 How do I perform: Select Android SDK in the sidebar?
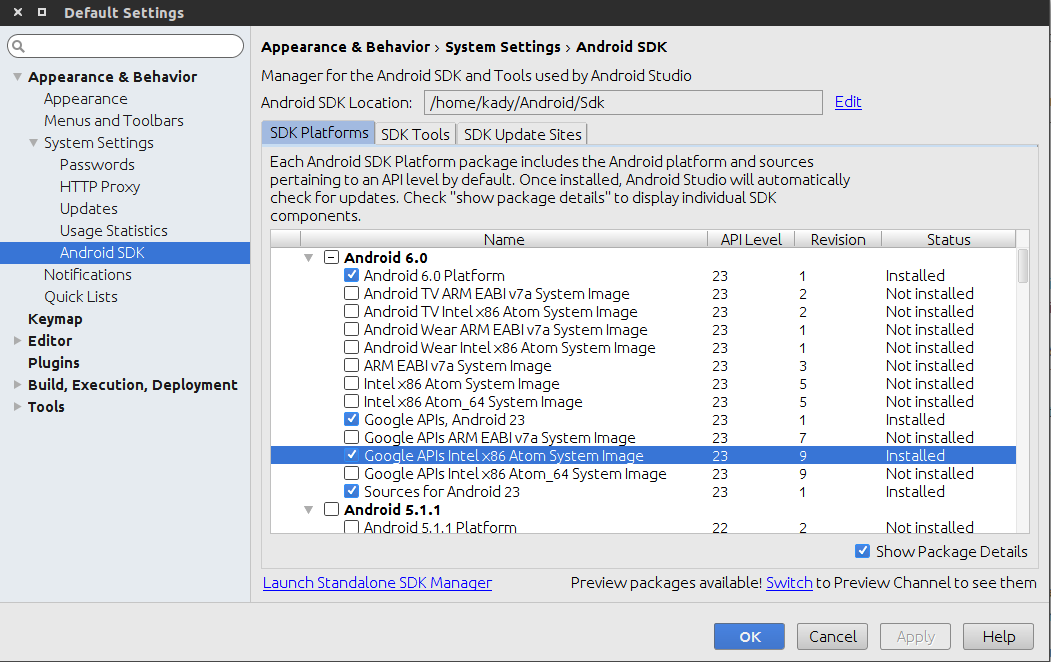(x=125, y=253)
